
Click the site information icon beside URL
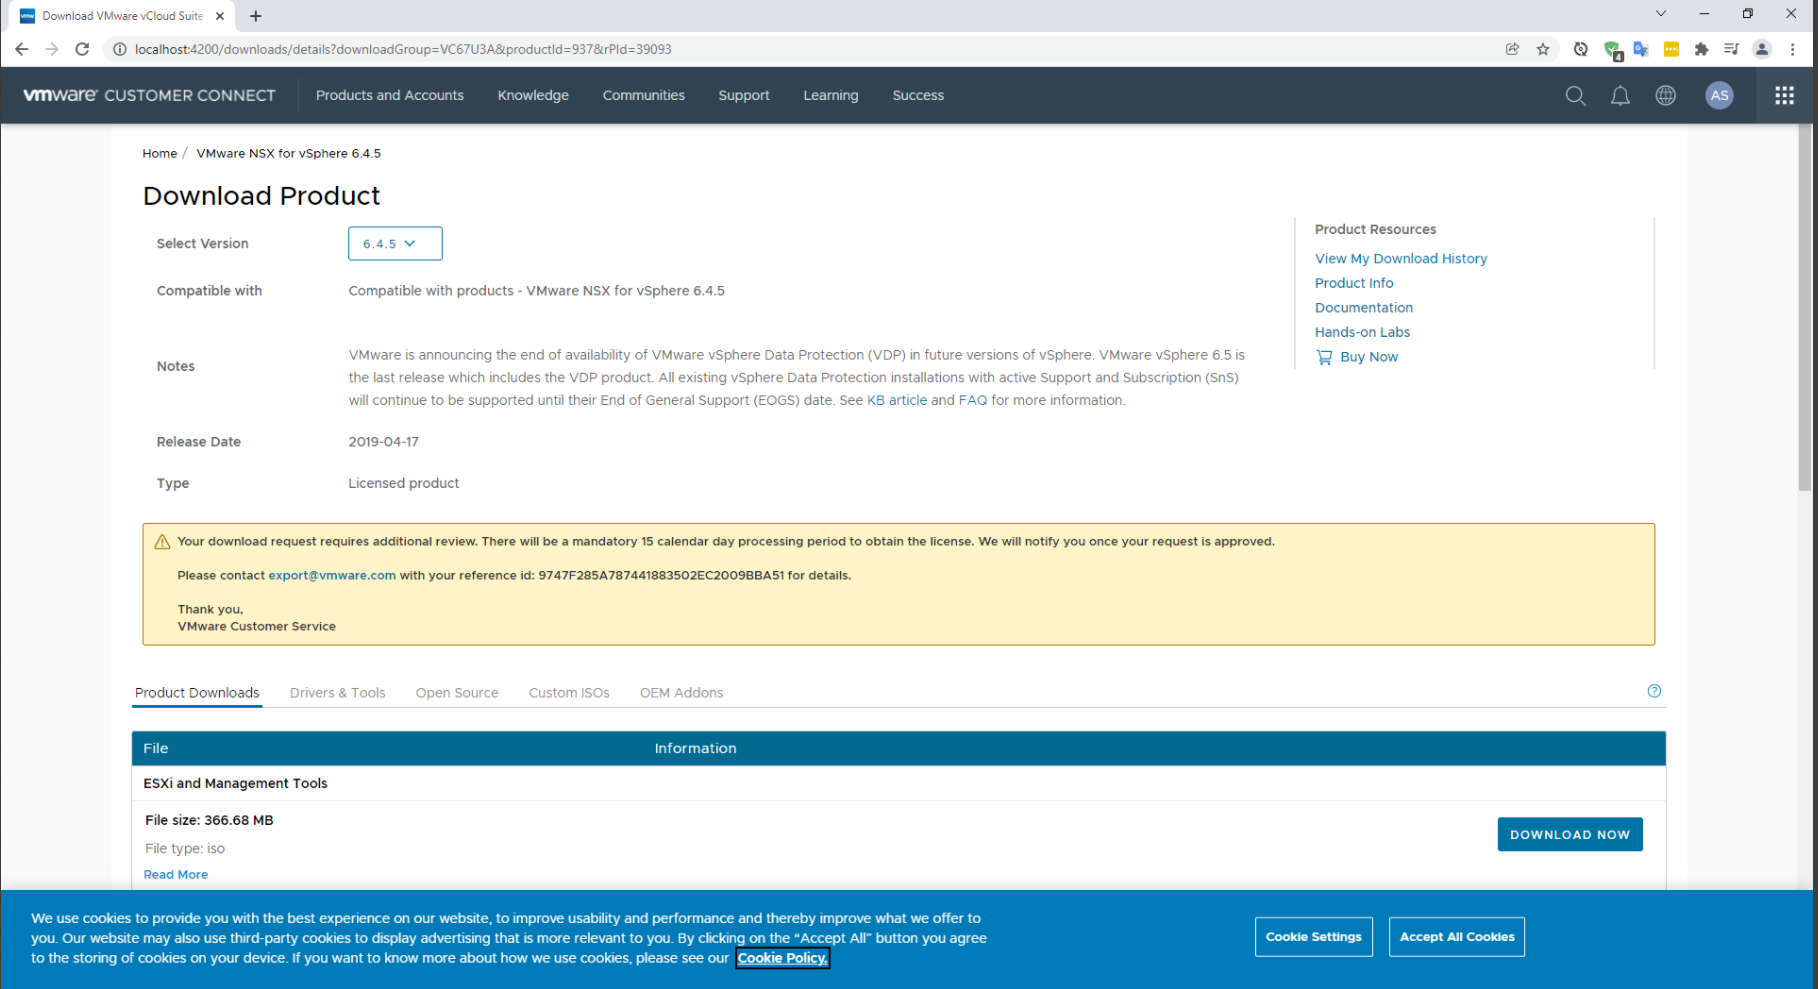(x=119, y=49)
